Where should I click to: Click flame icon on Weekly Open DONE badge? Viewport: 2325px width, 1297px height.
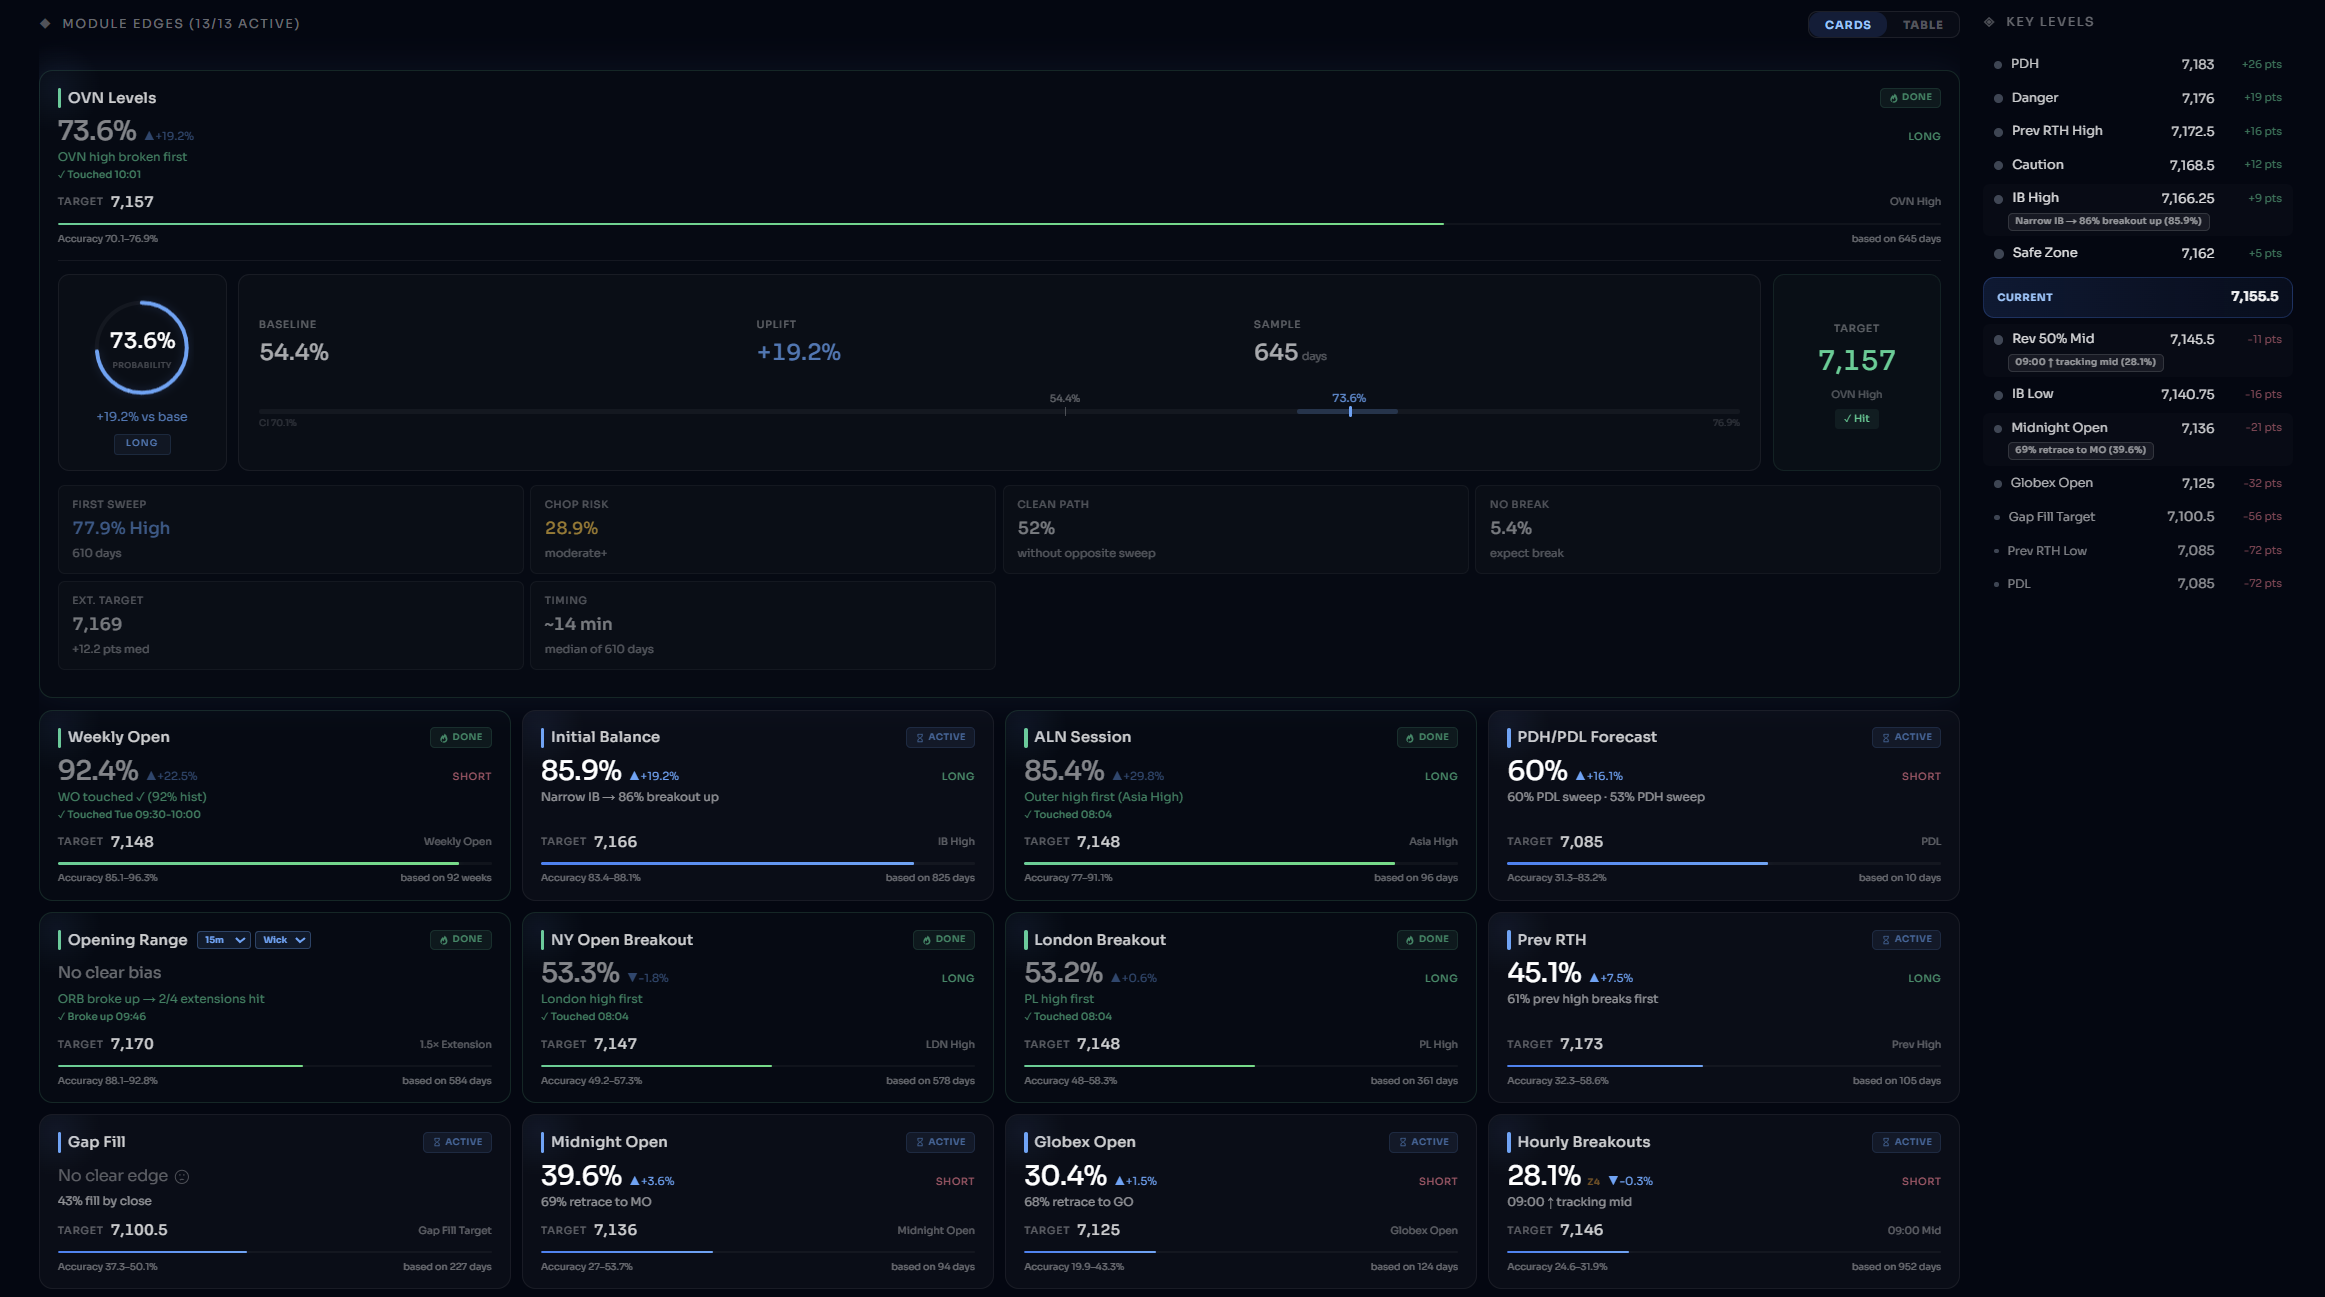click(444, 738)
